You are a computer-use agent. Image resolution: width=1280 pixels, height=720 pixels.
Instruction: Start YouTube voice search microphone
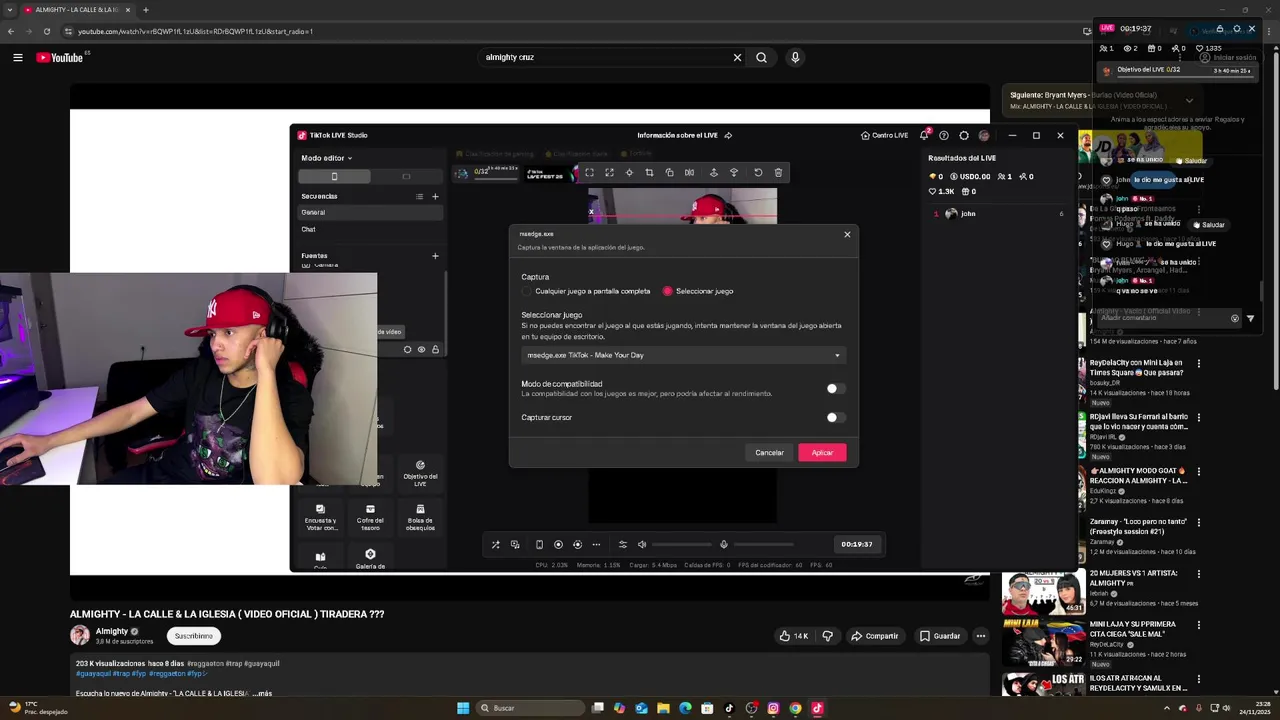point(795,57)
